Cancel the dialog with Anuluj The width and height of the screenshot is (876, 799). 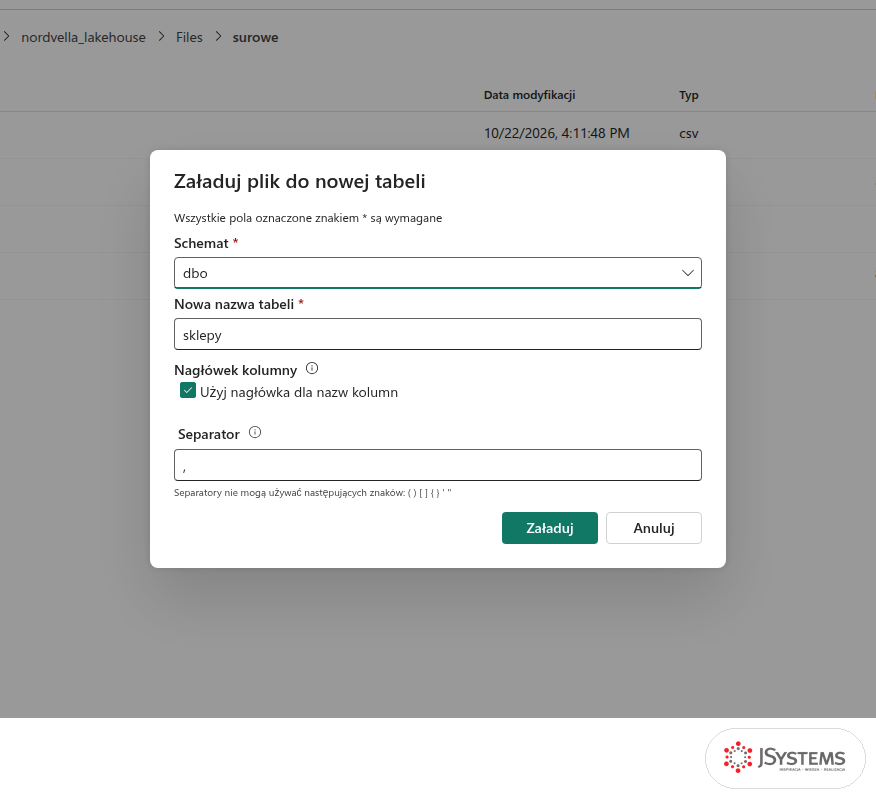(654, 528)
